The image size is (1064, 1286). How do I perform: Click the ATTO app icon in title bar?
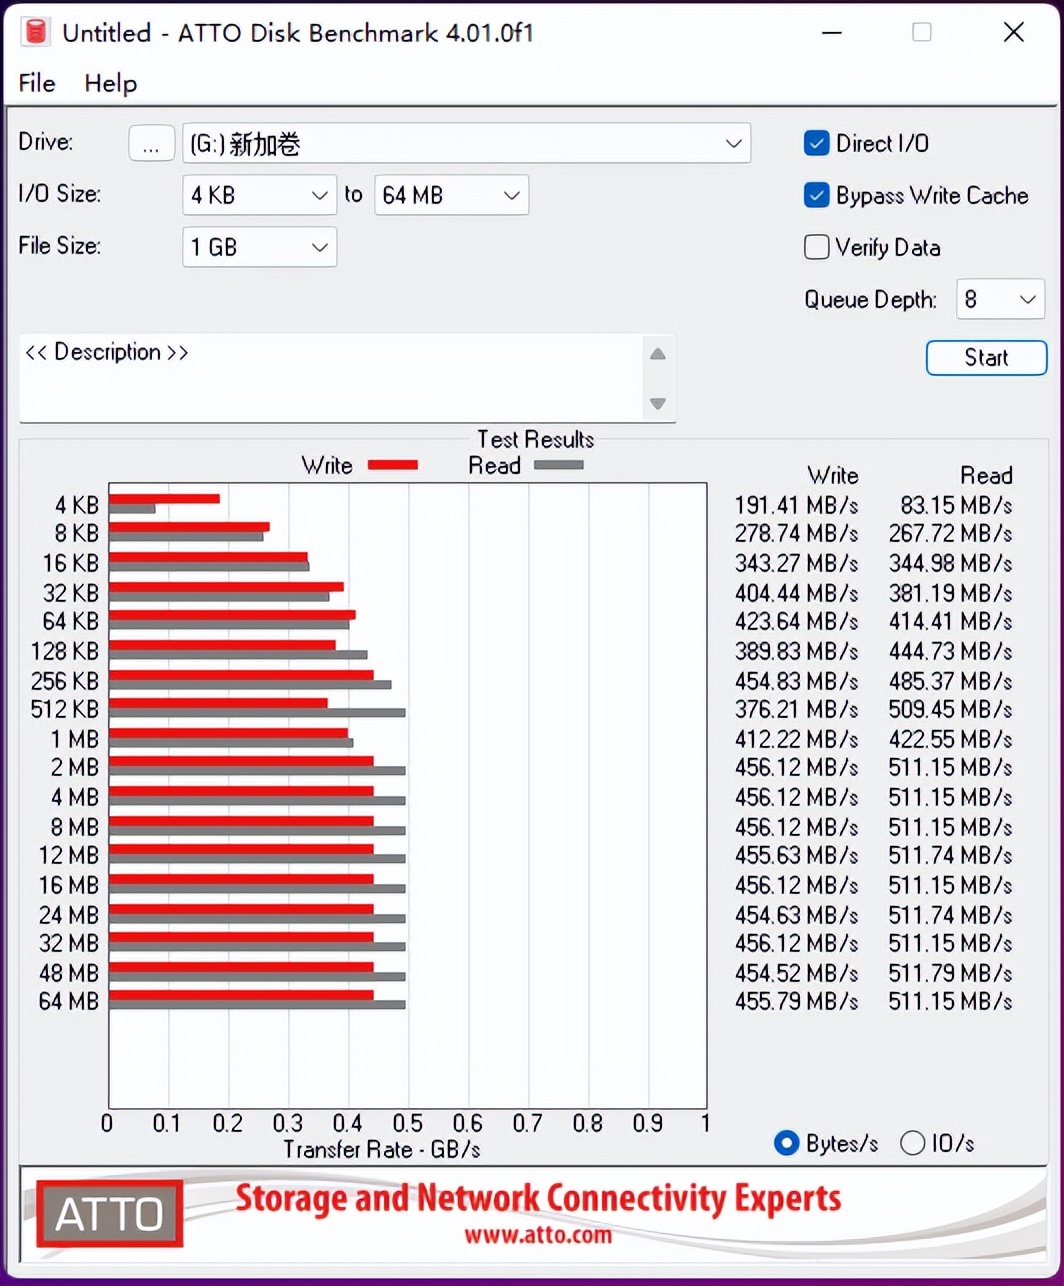[35, 32]
